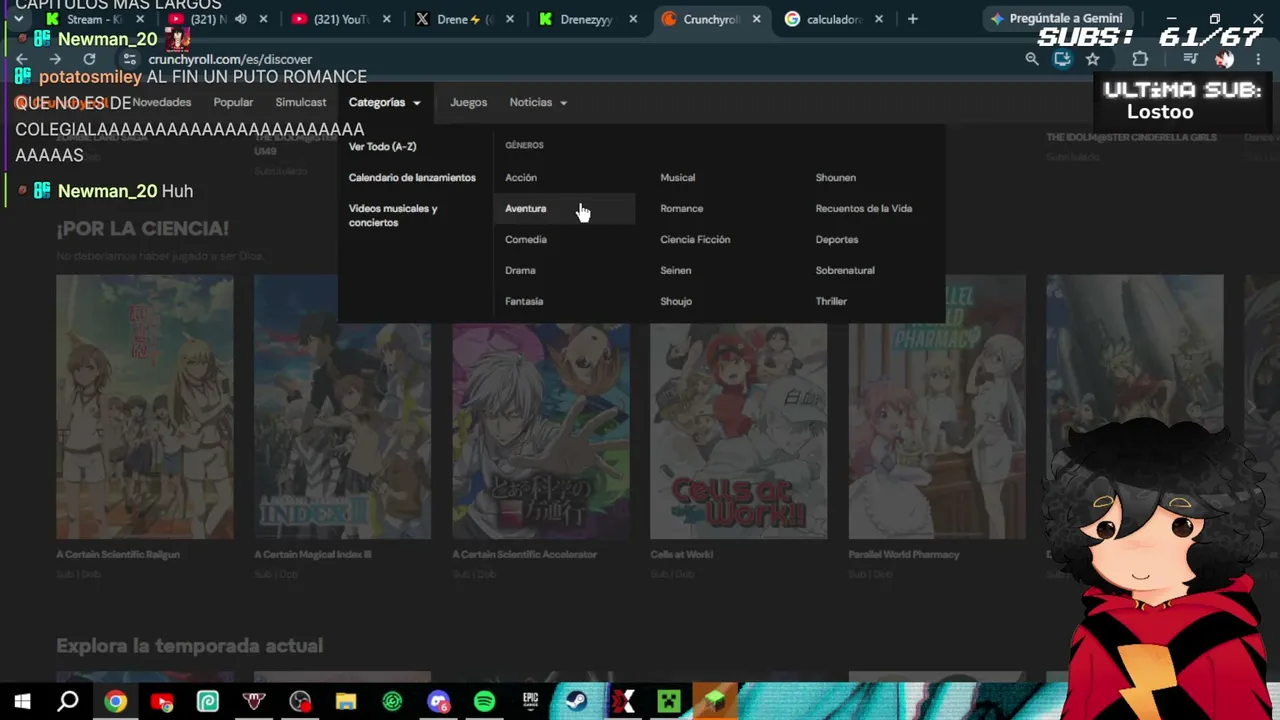Open the Windows Start menu
Image resolution: width=1280 pixels, height=720 pixels.
tap(22, 702)
